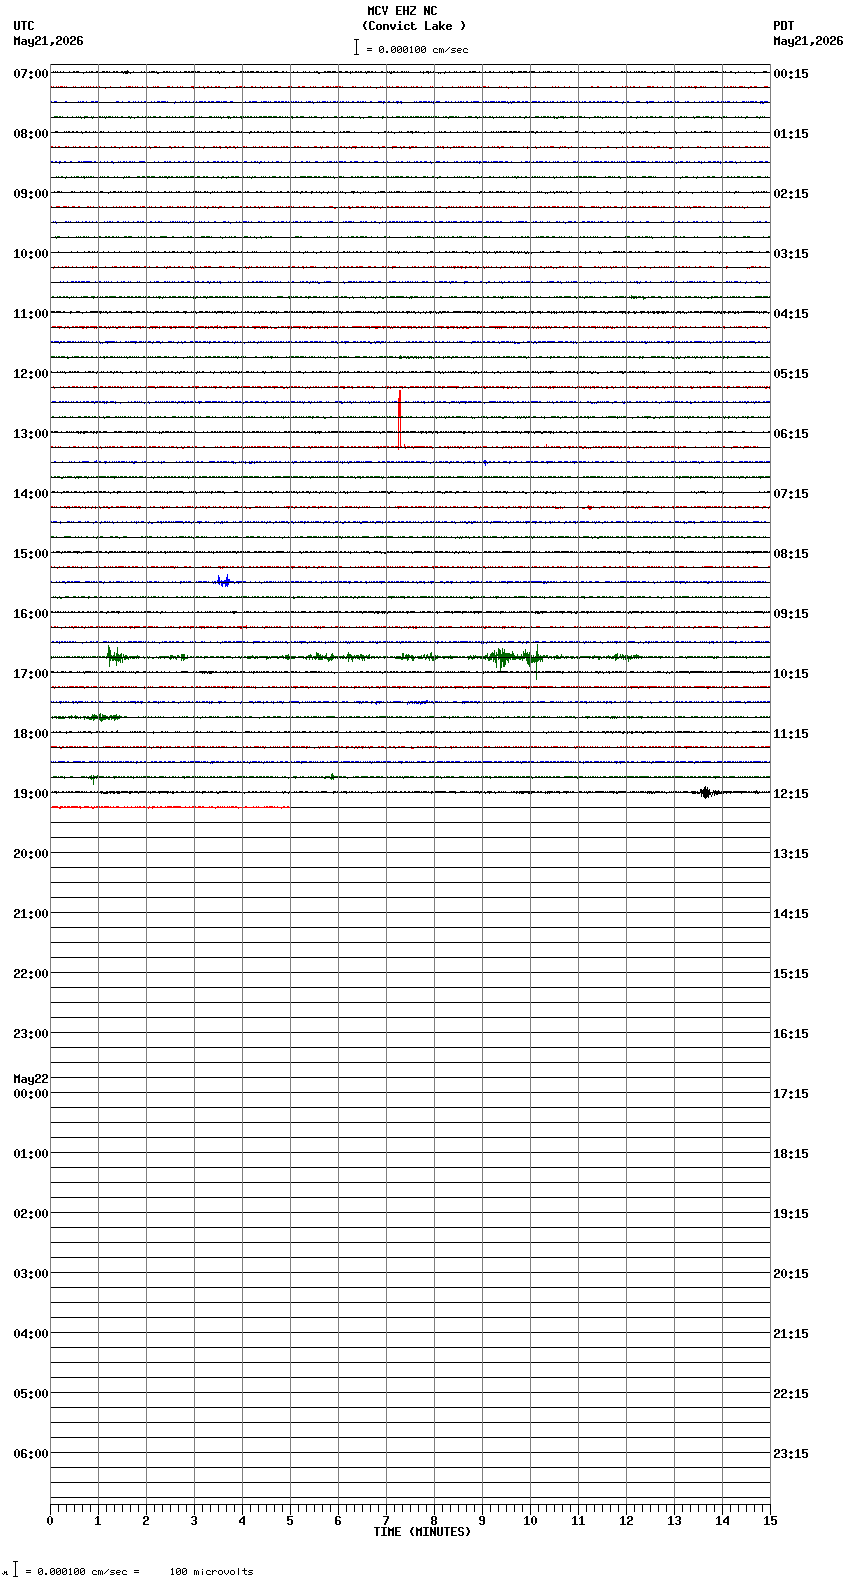The image size is (850, 1584).
Task: Click the '05:00' UTC time label
Action: (x=31, y=1394)
